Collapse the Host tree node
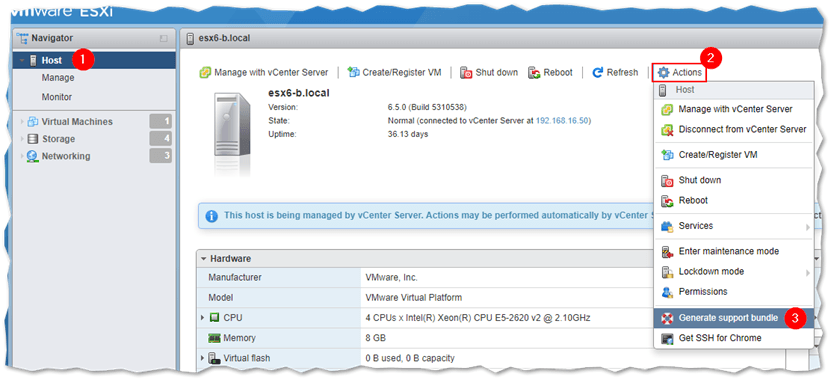The image size is (831, 380). pos(22,60)
